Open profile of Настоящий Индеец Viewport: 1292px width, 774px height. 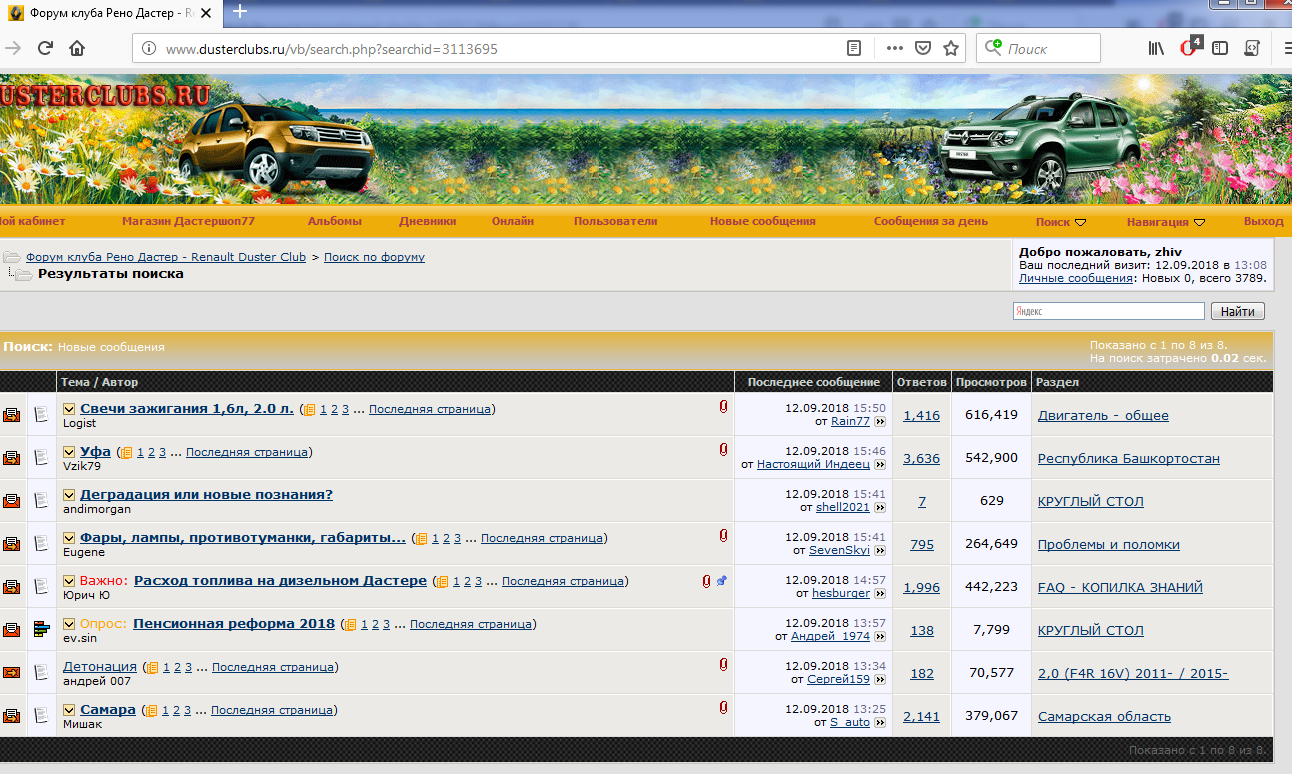815,464
